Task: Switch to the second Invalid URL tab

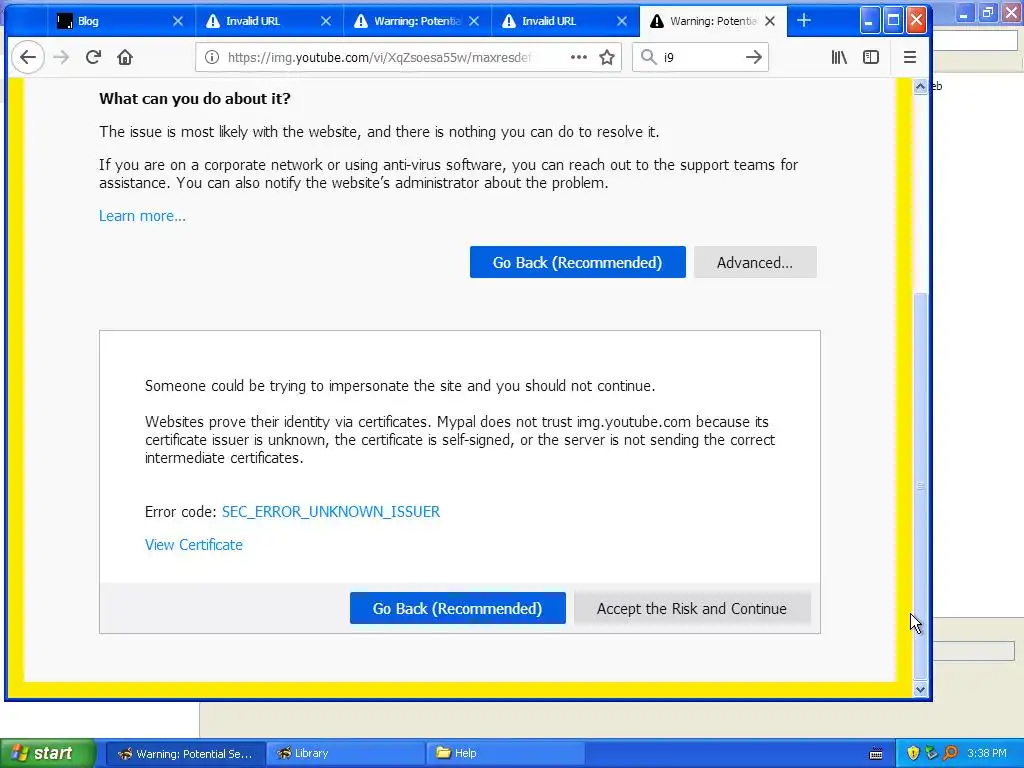Action: click(565, 22)
